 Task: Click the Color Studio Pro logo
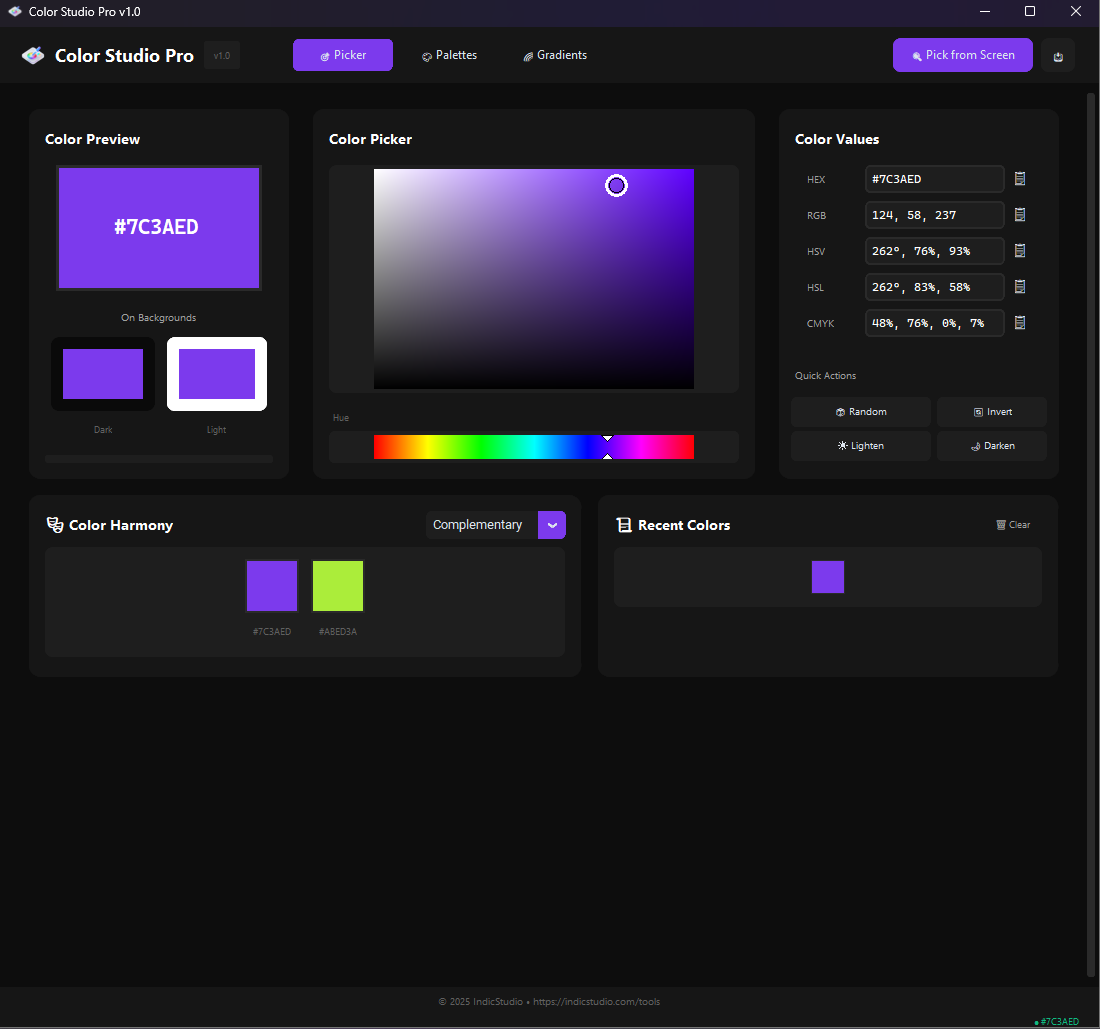(106, 55)
